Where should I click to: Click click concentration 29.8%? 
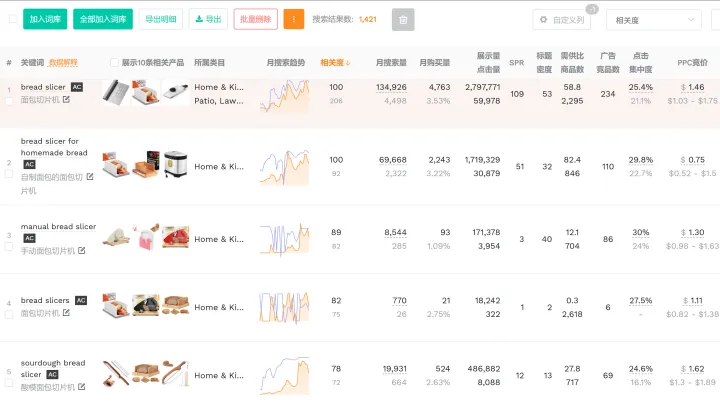[641, 160]
